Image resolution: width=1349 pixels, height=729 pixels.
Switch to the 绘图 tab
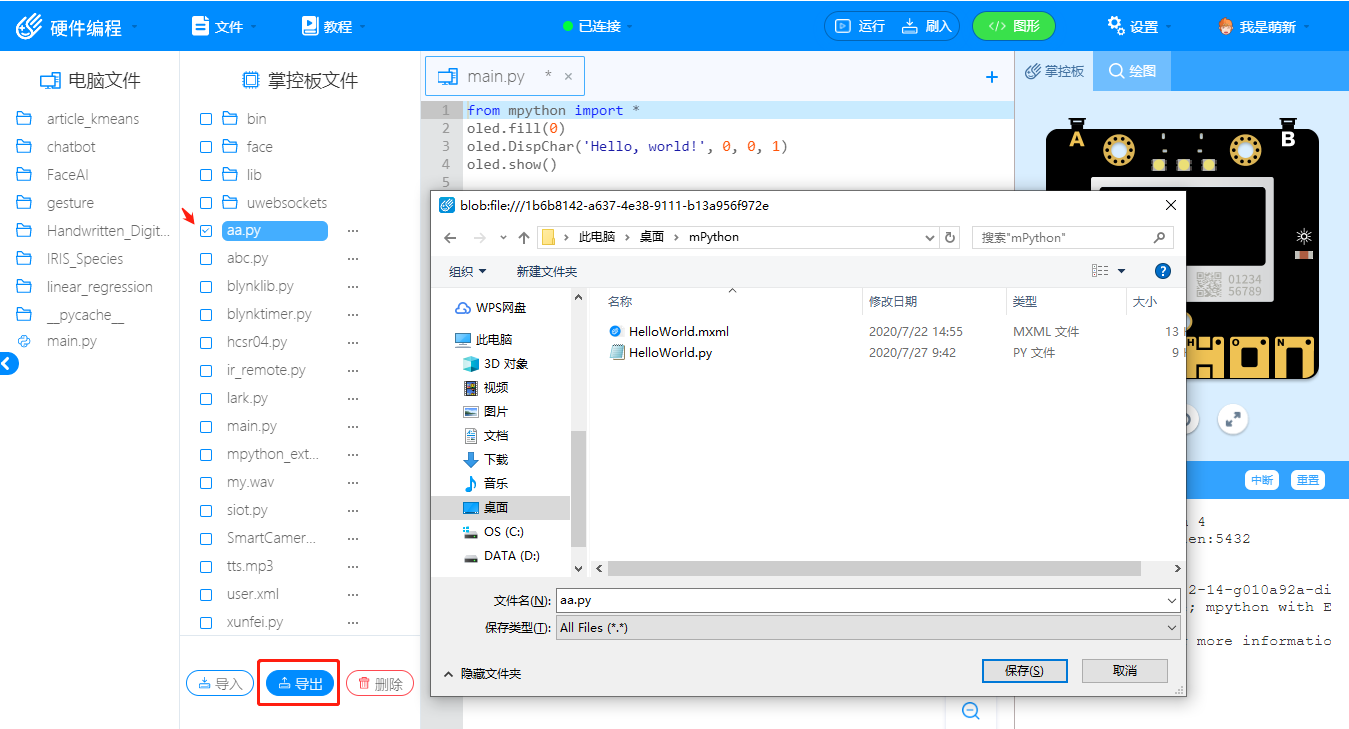[x=1132, y=72]
